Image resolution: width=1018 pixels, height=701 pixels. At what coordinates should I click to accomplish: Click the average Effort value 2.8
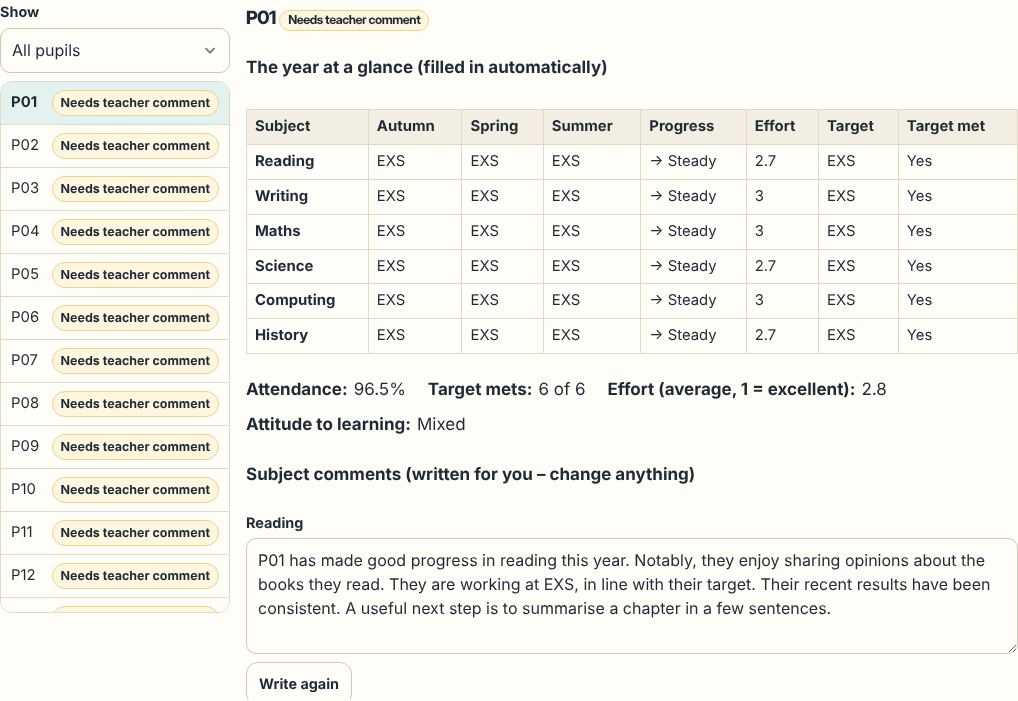[874, 389]
